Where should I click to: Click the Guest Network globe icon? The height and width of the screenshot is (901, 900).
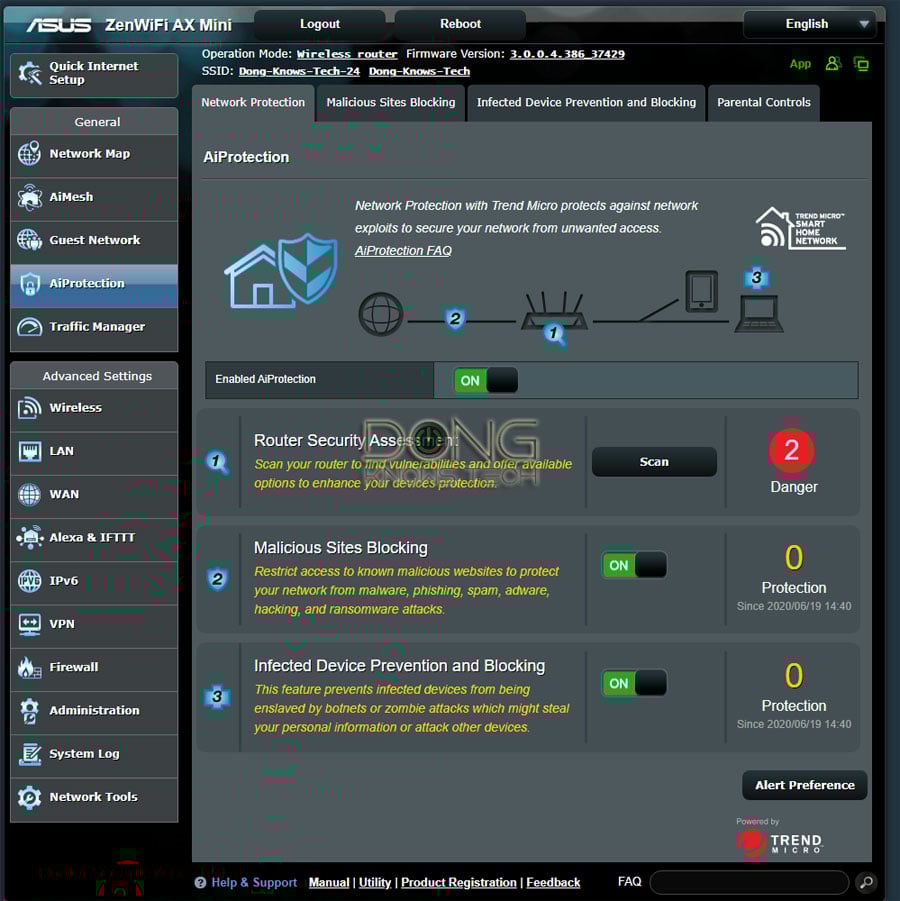pos(29,240)
